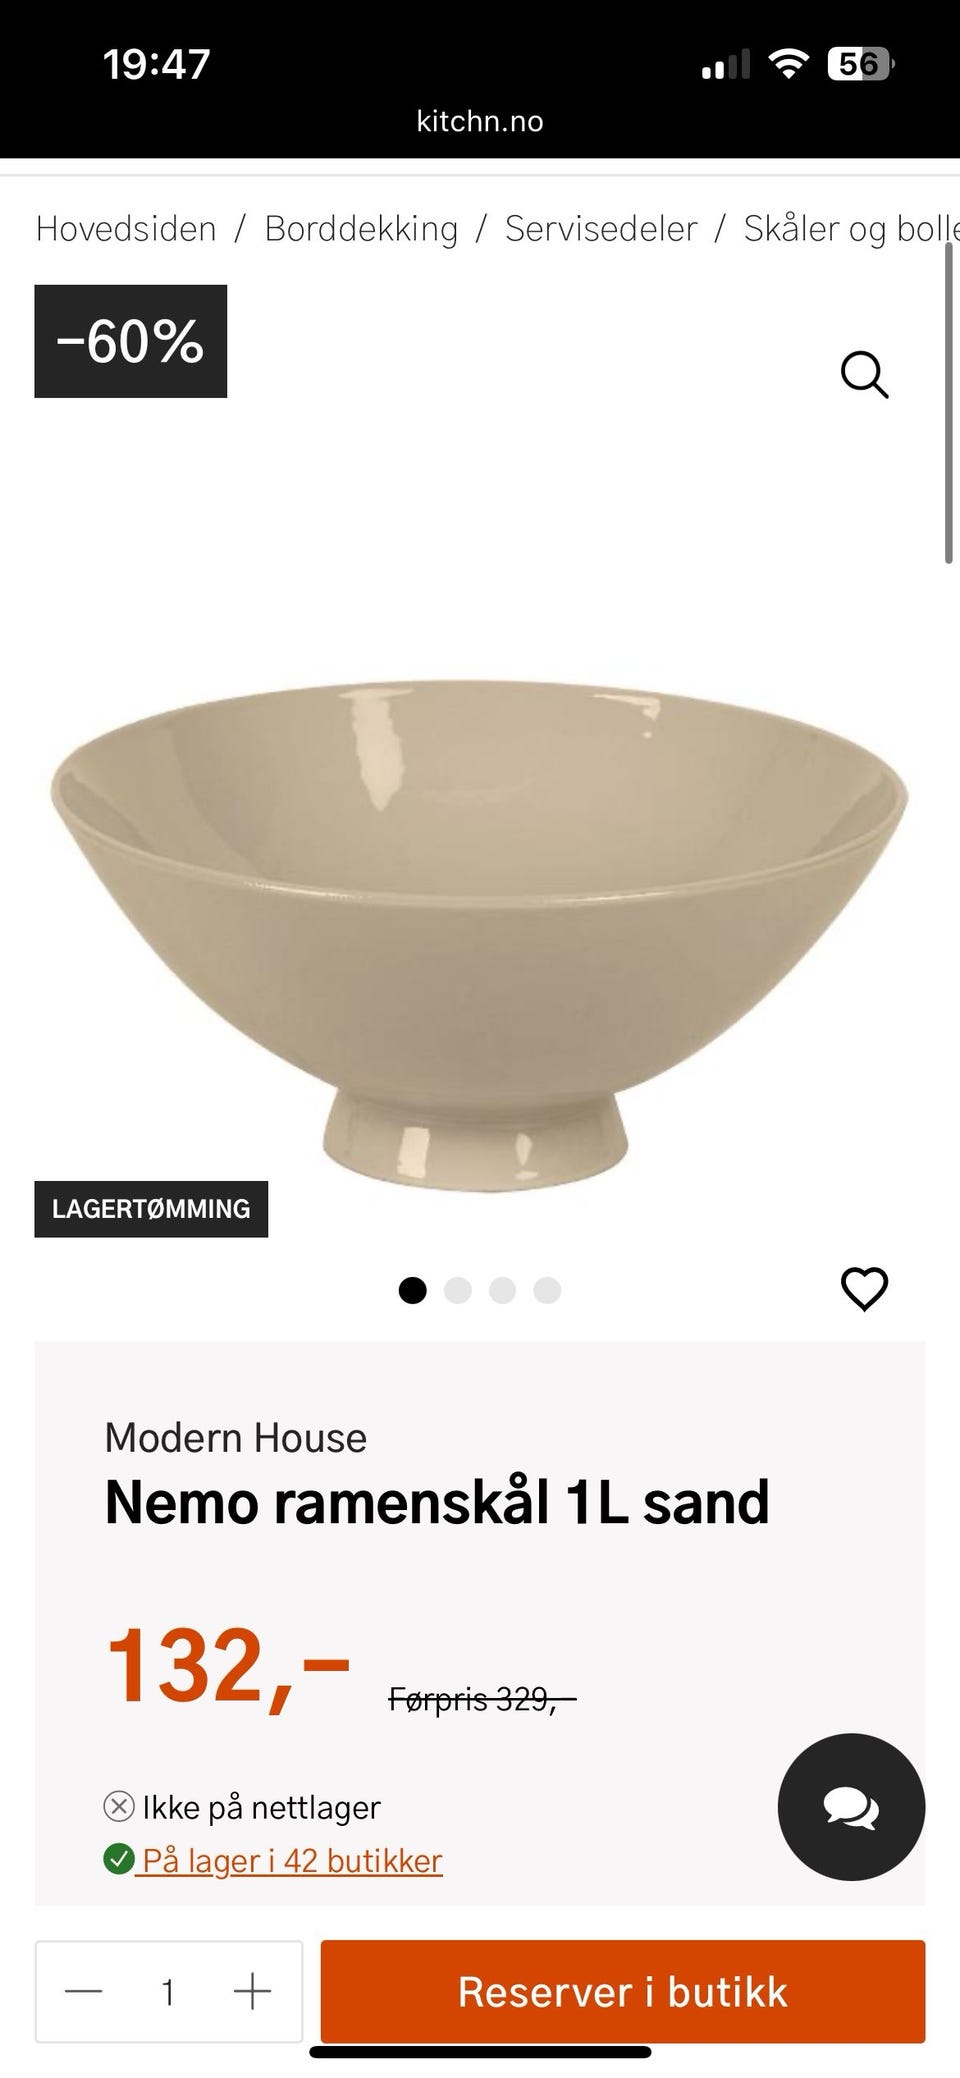Tap the battery indicator in status bar

[x=861, y=65]
